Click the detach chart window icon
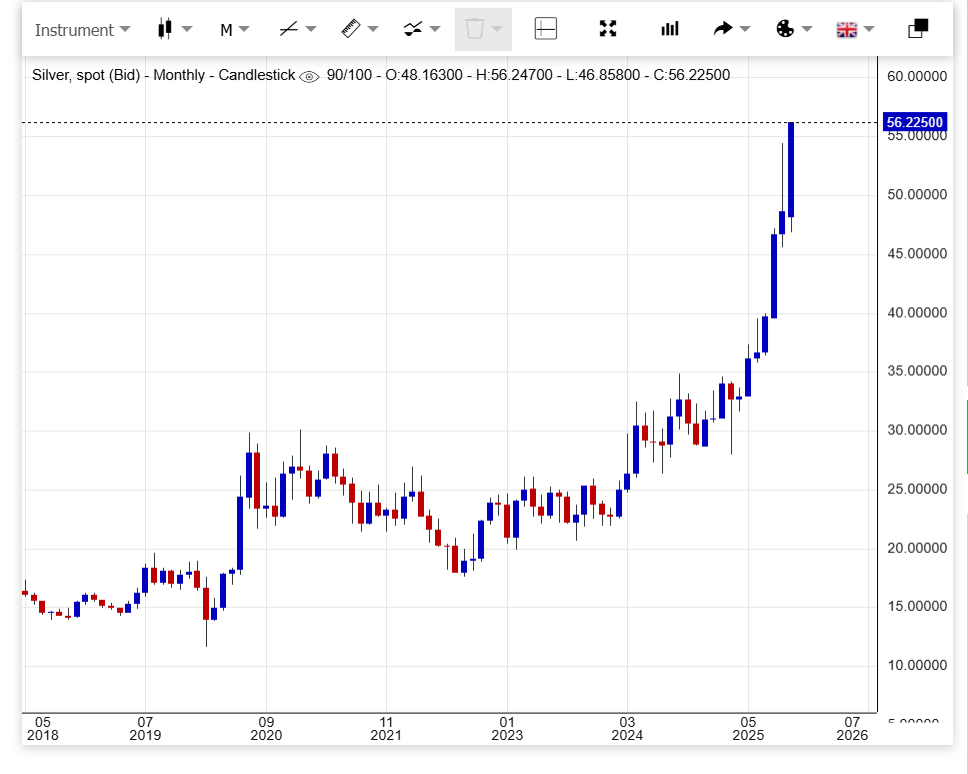The image size is (968, 774). [x=918, y=29]
